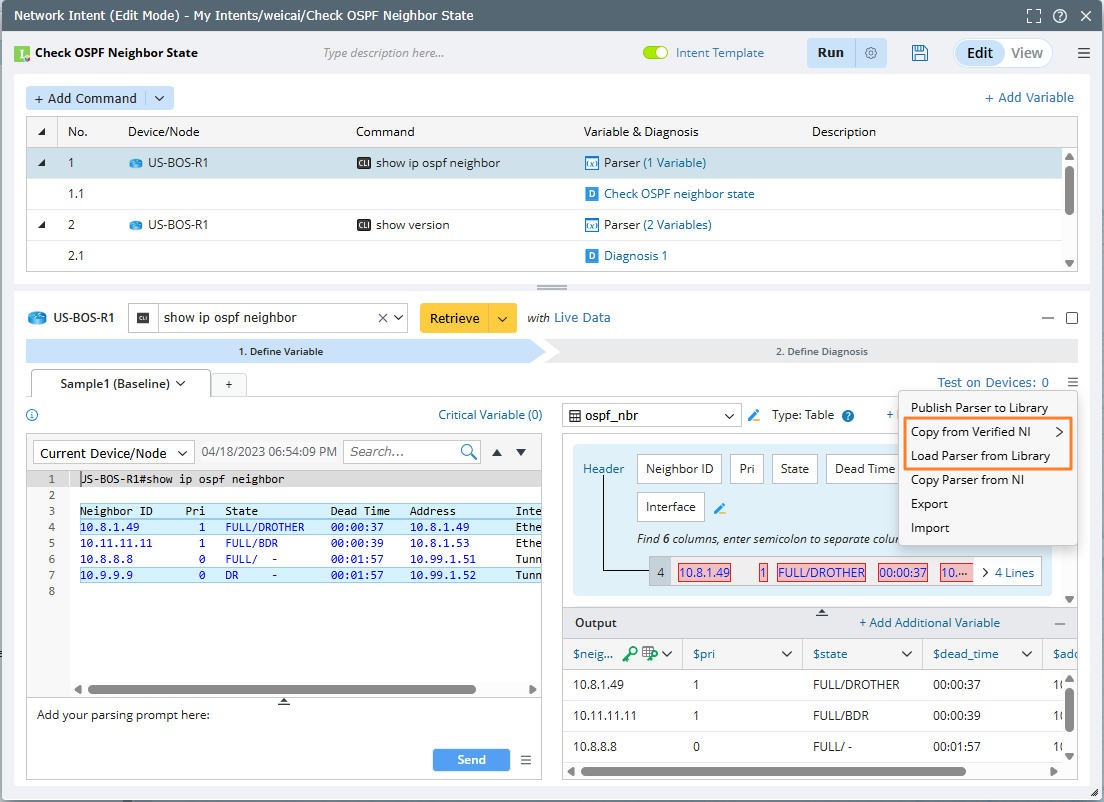Screen dimensions: 1104x802
Task: Click the help question icon in title bar
Action: click(x=1060, y=16)
